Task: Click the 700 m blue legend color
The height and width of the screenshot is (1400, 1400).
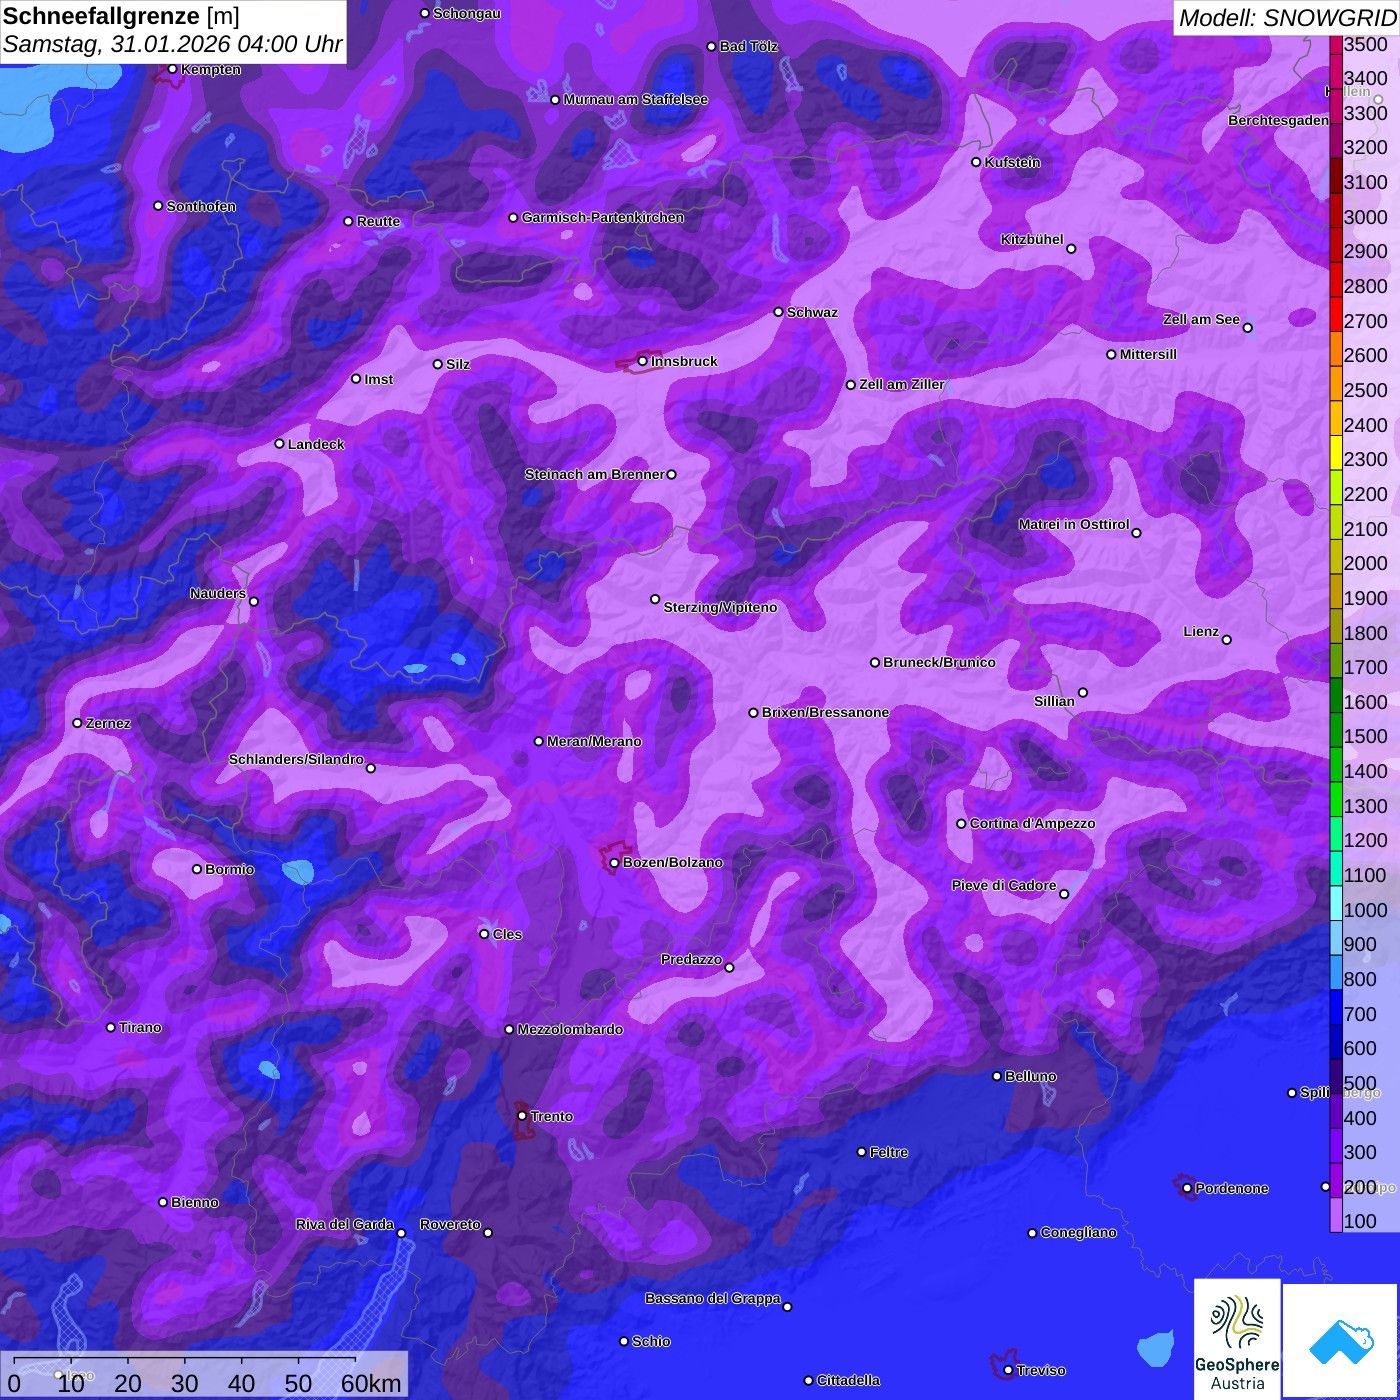Action: coord(1336,1007)
